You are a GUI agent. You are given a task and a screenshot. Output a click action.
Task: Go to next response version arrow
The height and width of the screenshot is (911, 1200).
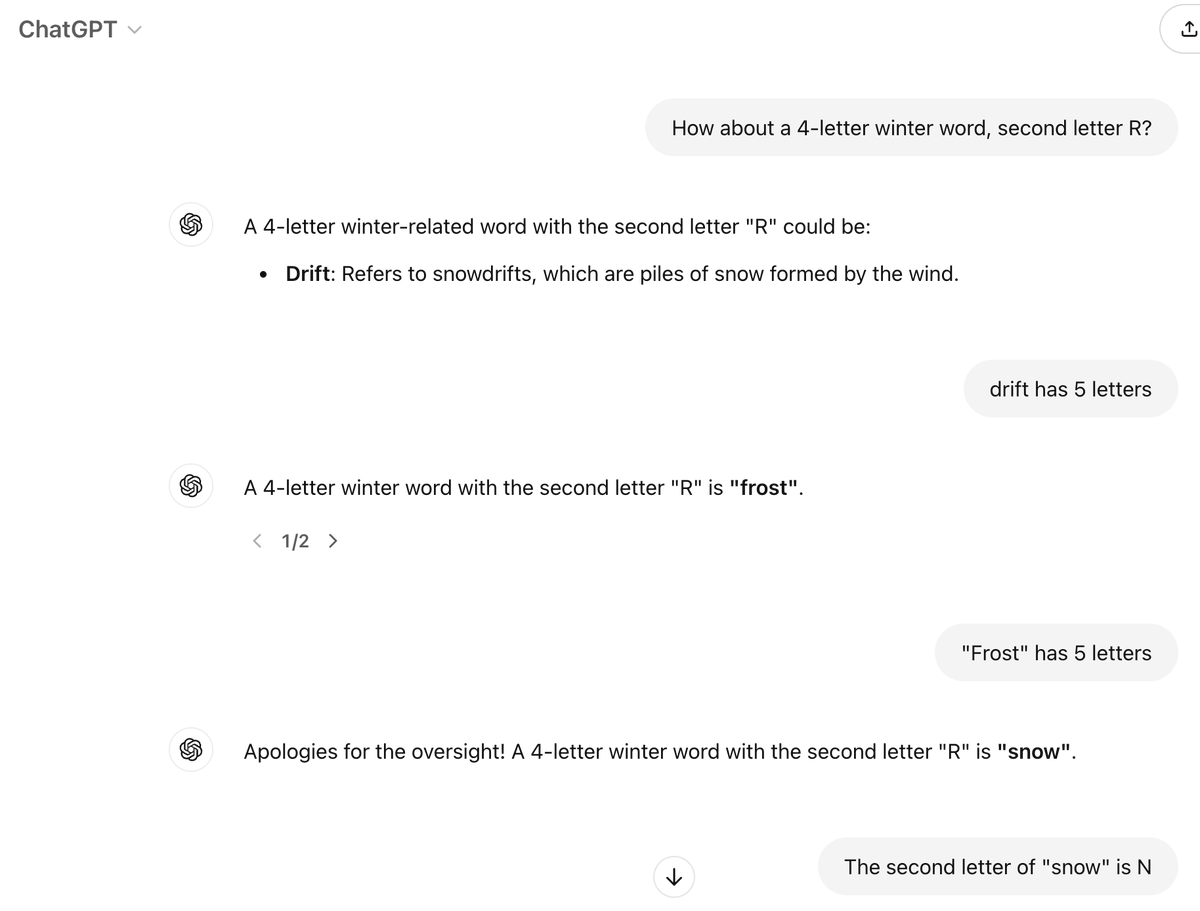click(332, 541)
